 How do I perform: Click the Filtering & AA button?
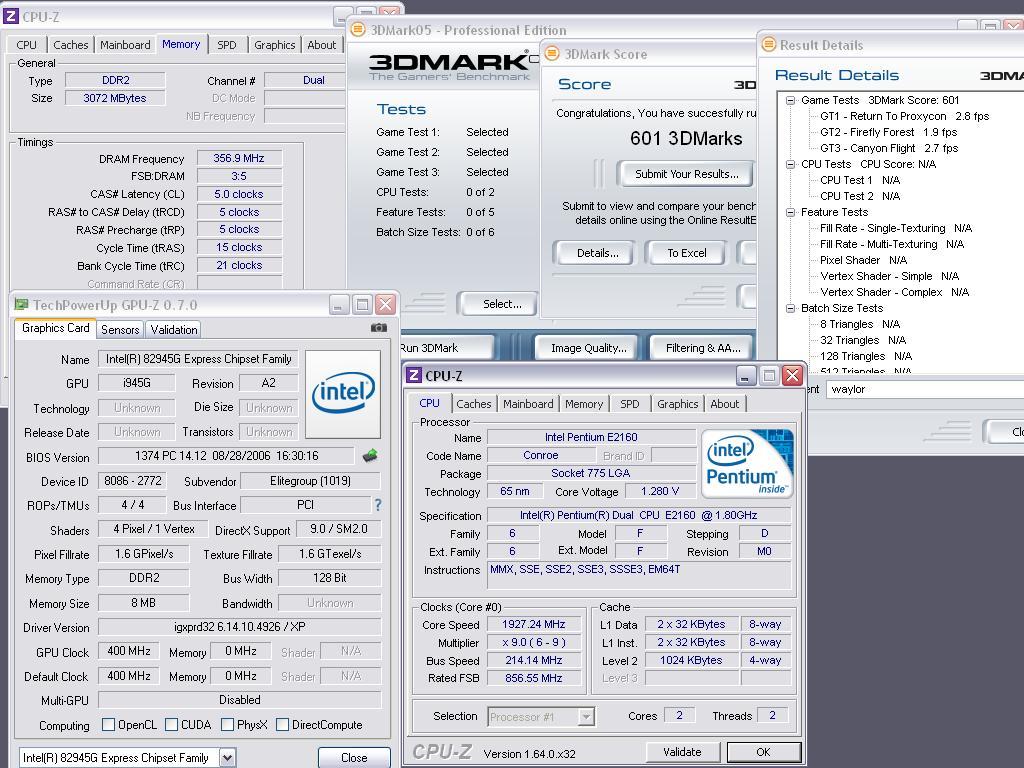tap(703, 348)
